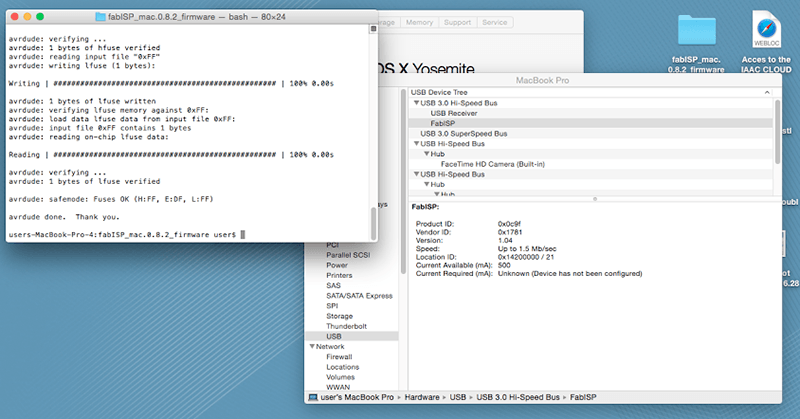Click the split-pane divider handle below the device tree
Screen dimensions: 800x419
(595, 199)
